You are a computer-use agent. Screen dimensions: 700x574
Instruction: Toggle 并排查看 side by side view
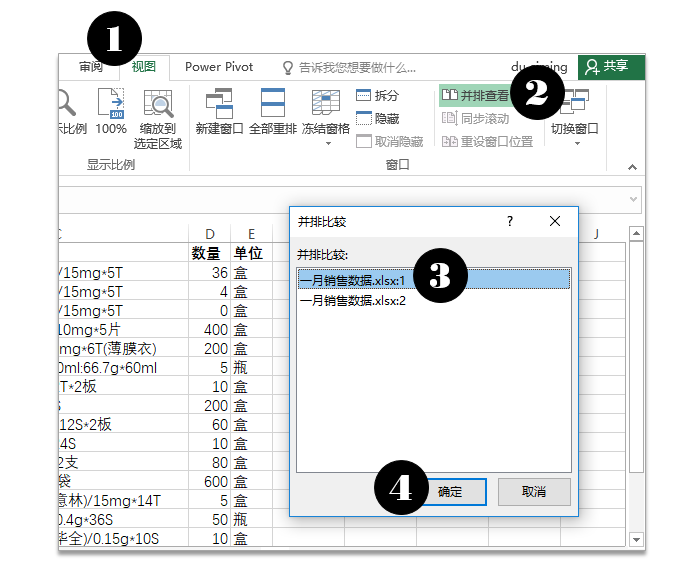point(475,95)
